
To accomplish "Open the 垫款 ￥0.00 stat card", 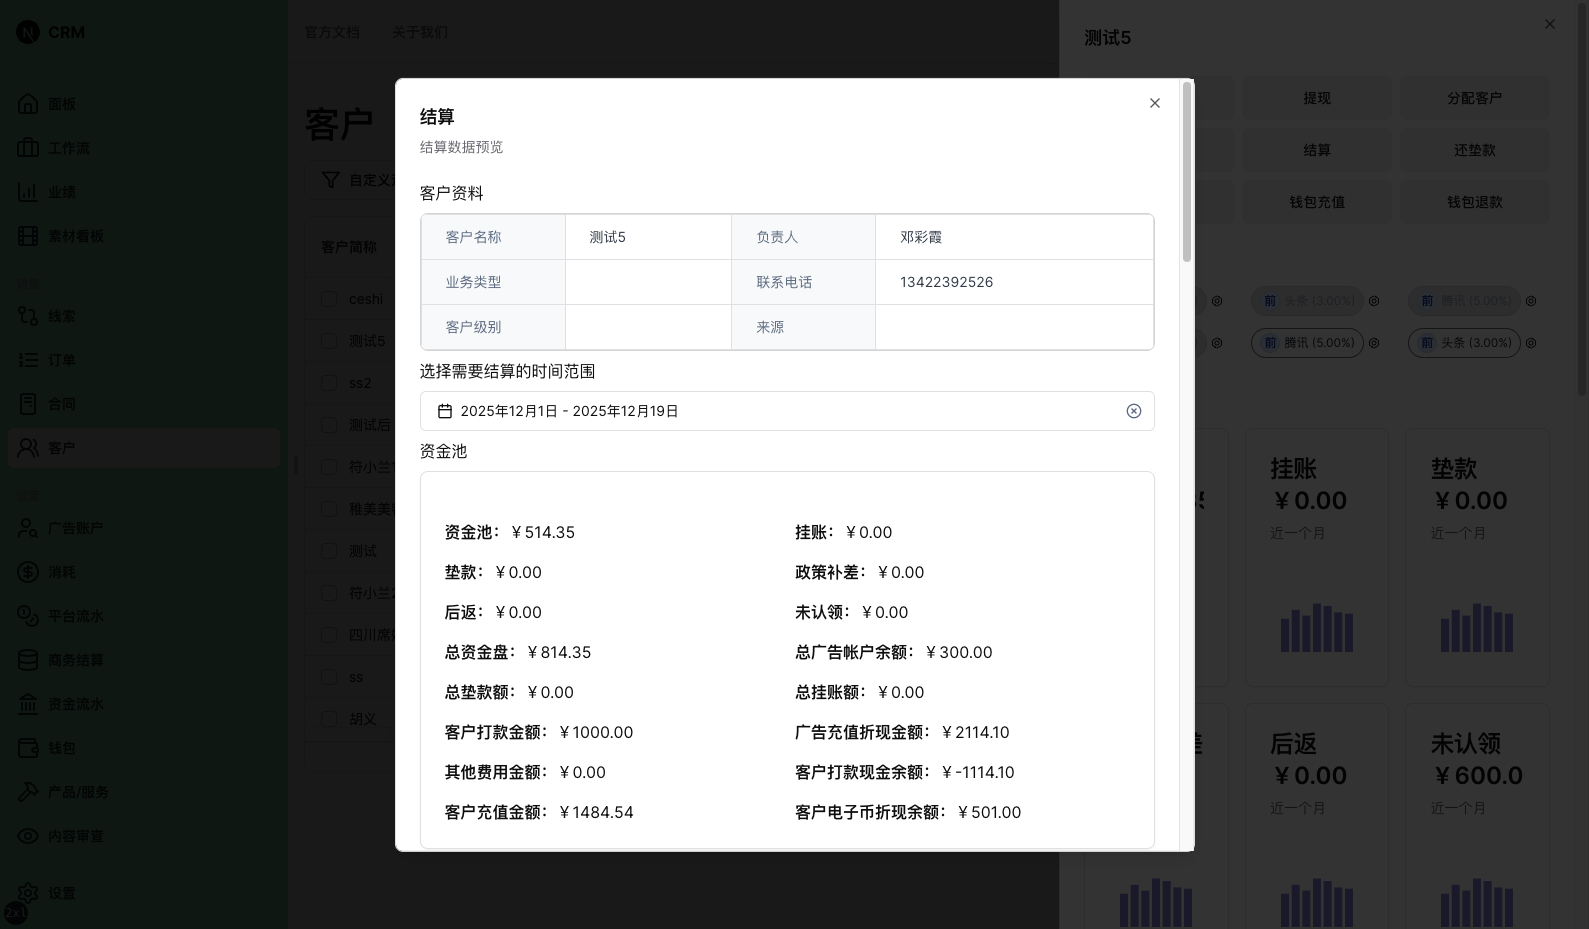I will [1477, 558].
